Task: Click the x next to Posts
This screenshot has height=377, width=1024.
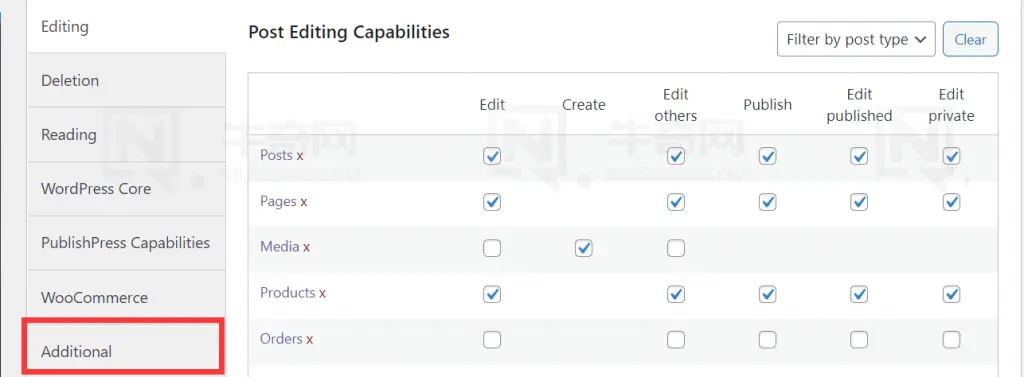Action: click(300, 156)
